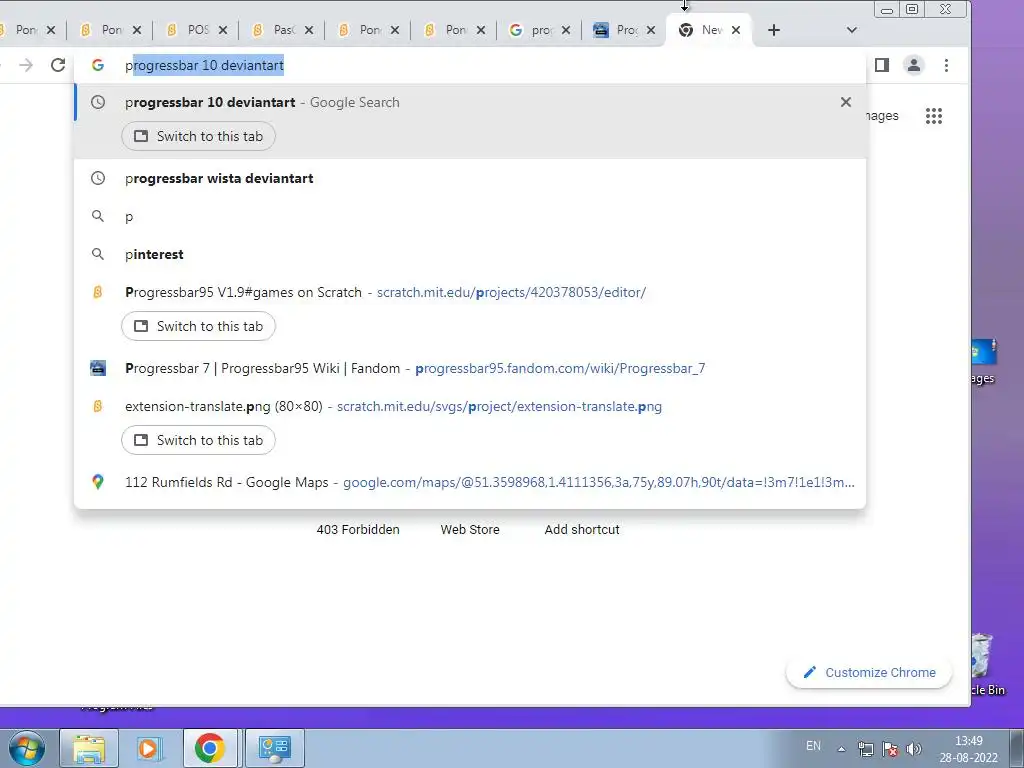Open the 112 Rumfields Rd Google Maps suggestion
The image size is (1024, 768).
coord(470,482)
